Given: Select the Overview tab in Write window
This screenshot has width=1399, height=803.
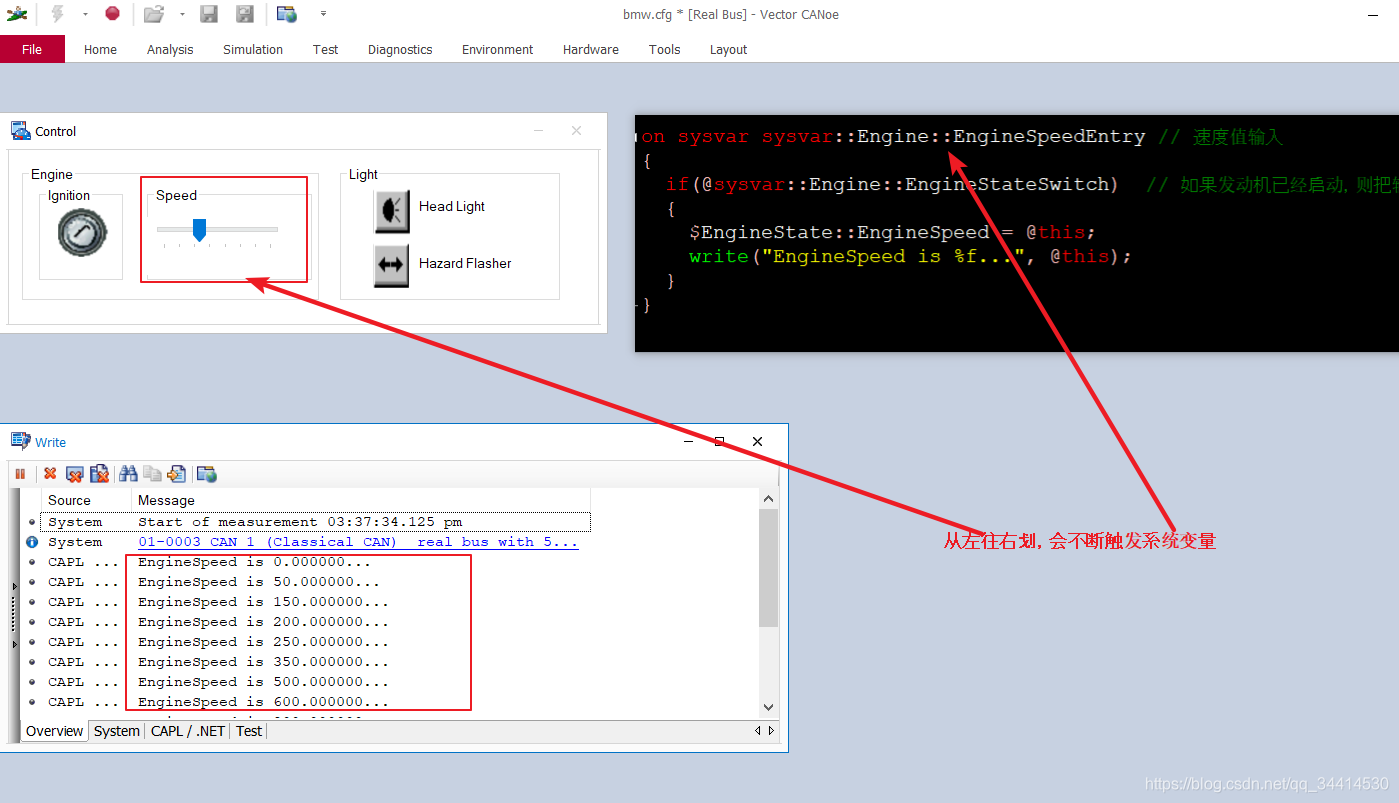Looking at the screenshot, I should (54, 731).
